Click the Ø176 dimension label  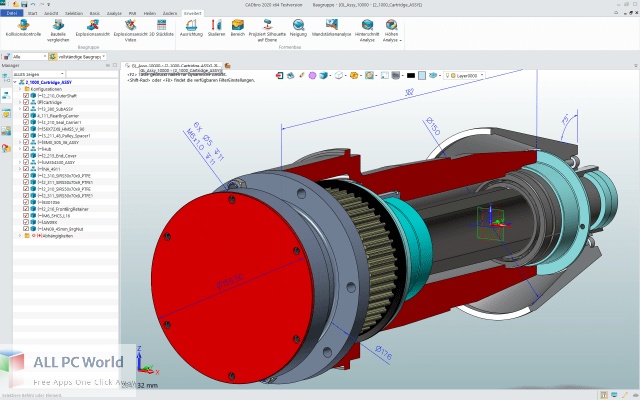pos(383,353)
